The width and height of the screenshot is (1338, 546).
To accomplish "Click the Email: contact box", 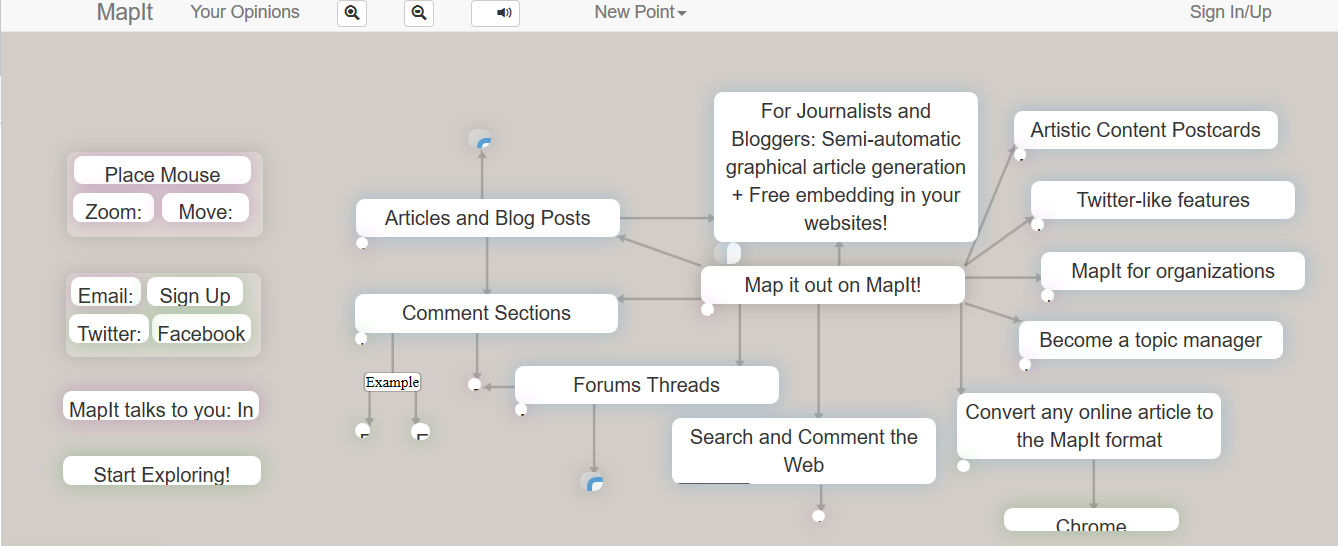I will point(105,292).
